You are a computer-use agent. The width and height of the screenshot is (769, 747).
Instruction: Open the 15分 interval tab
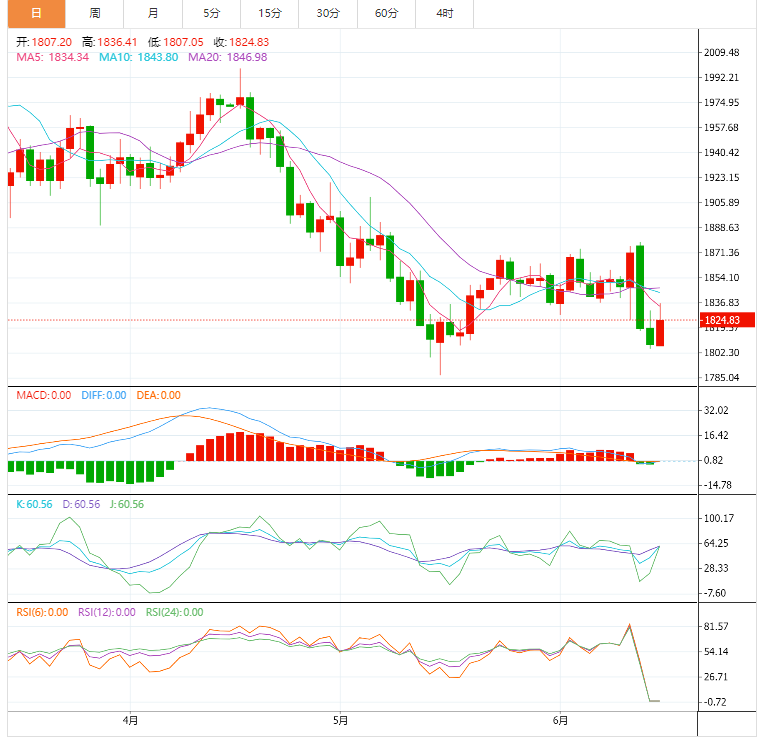270,14
